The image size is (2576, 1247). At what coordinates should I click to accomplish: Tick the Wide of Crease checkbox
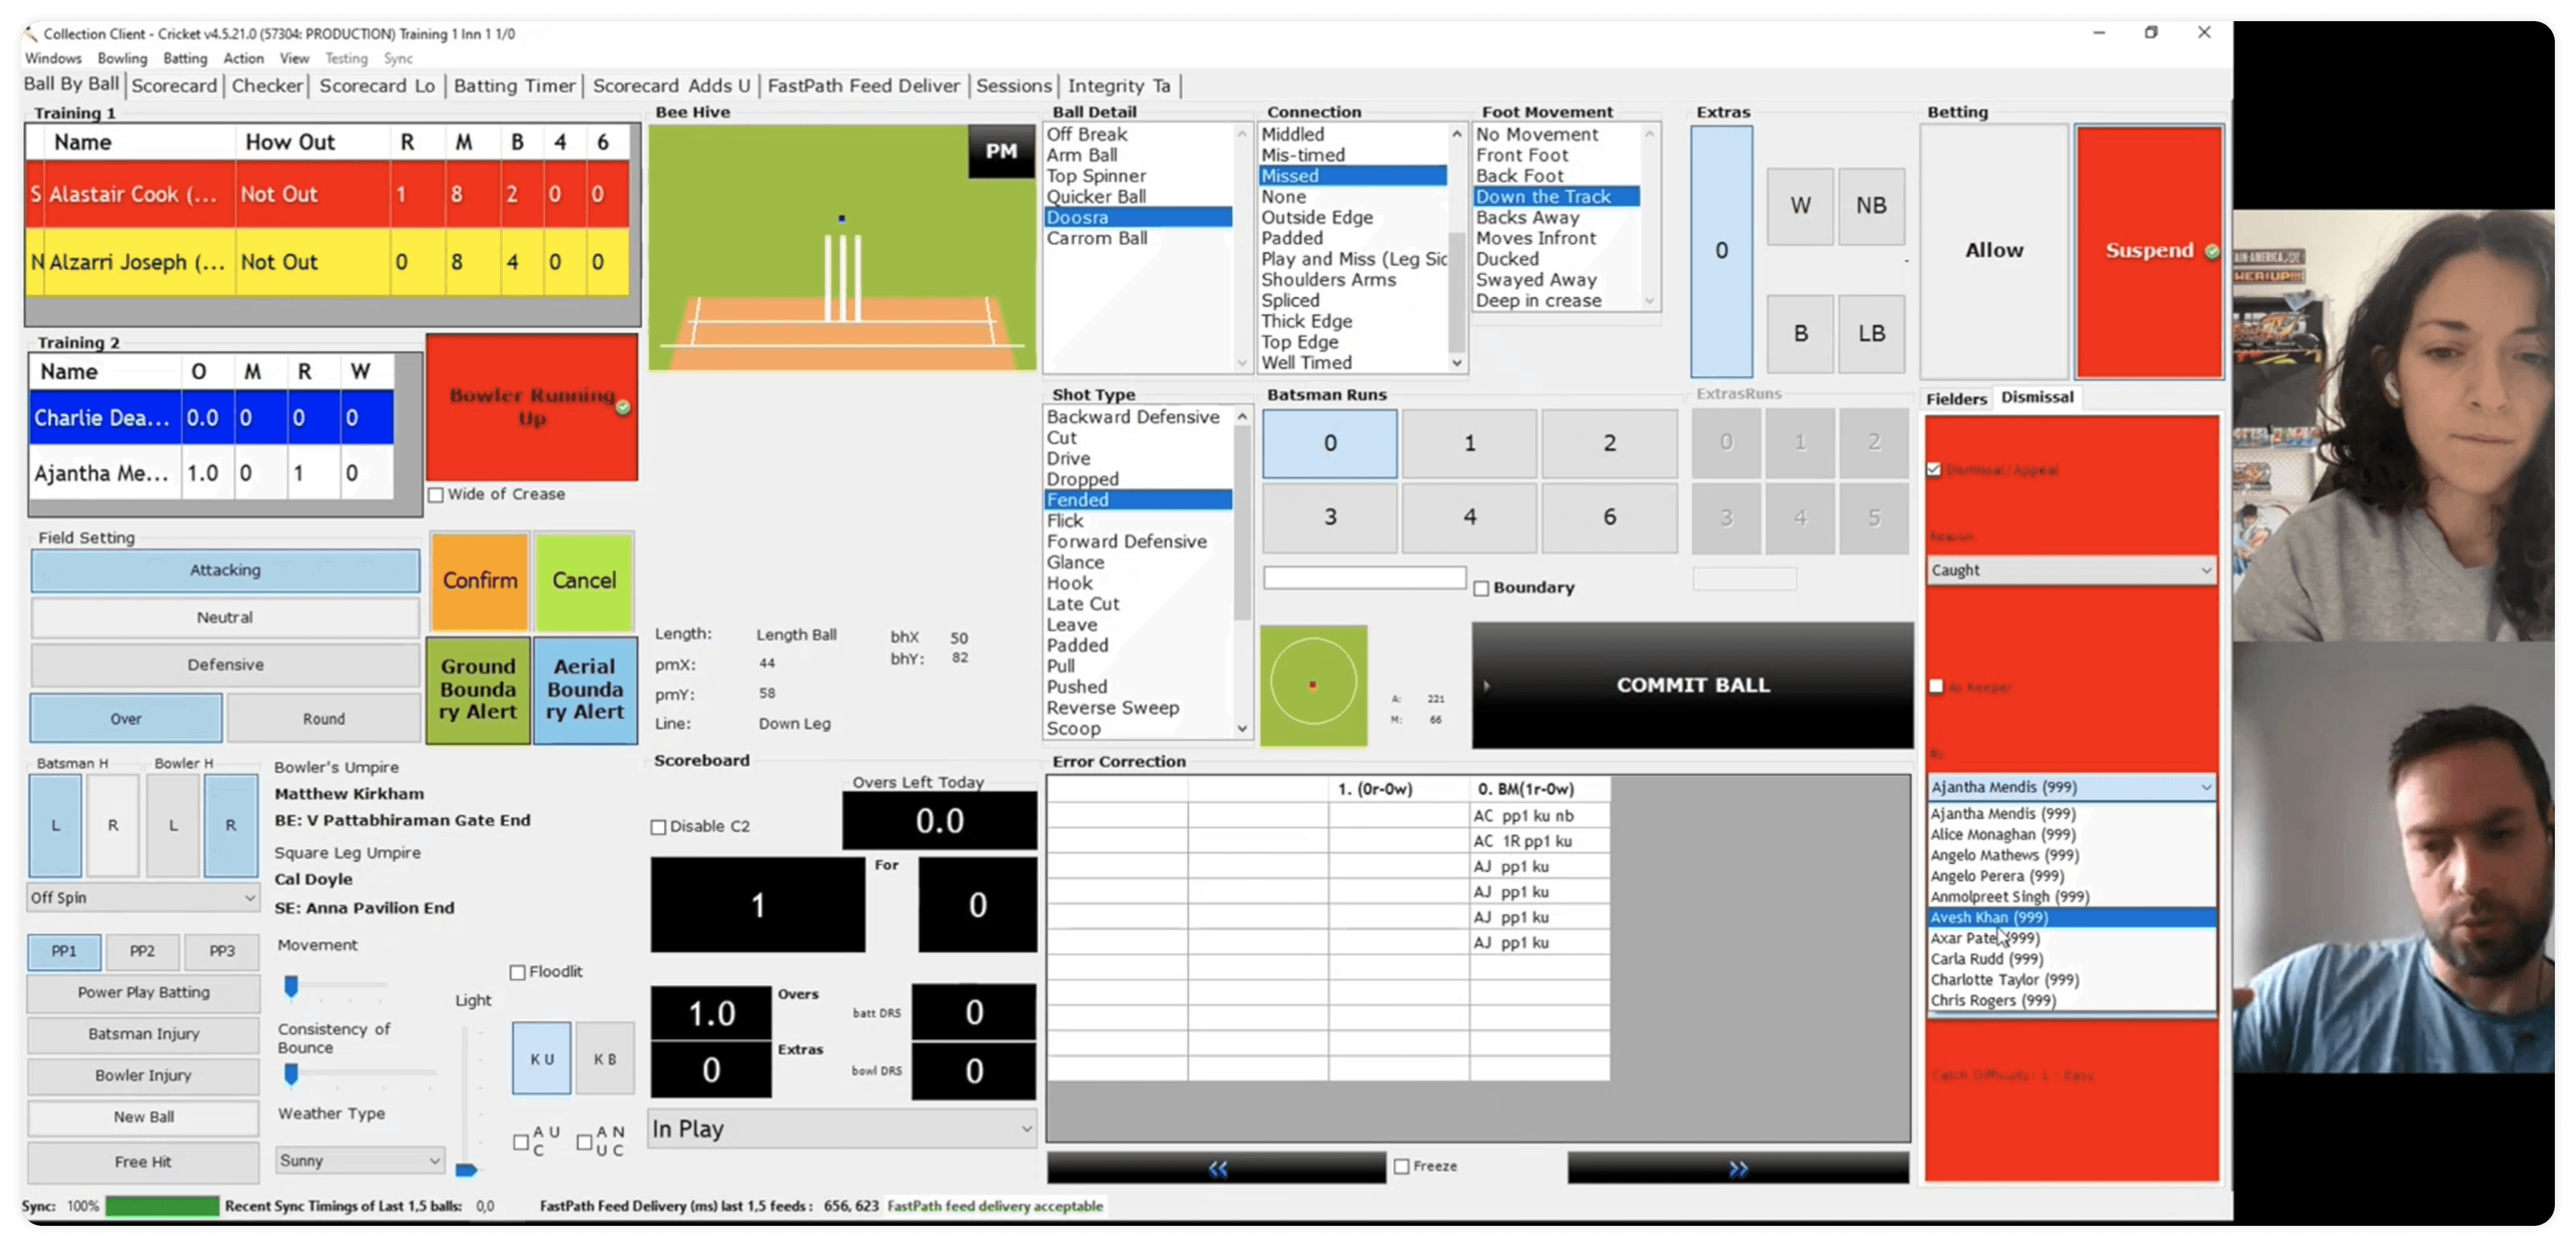437,495
